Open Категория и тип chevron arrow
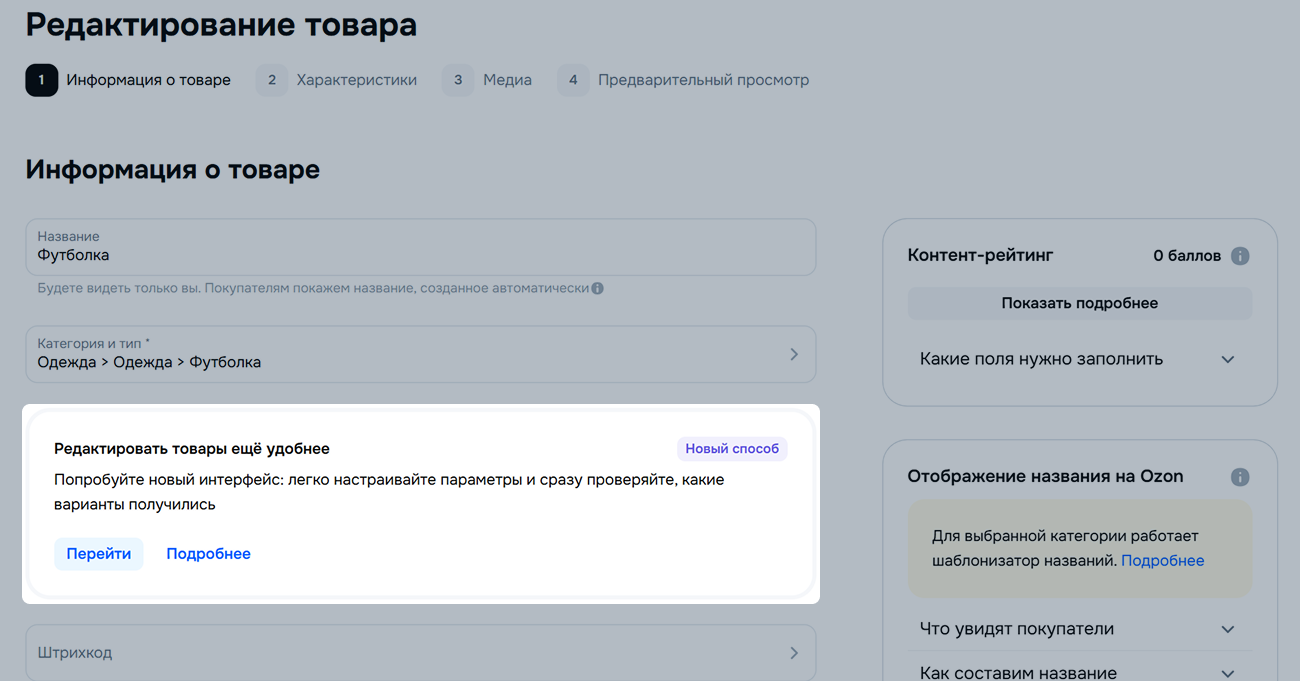This screenshot has height=681, width=1300. (794, 354)
